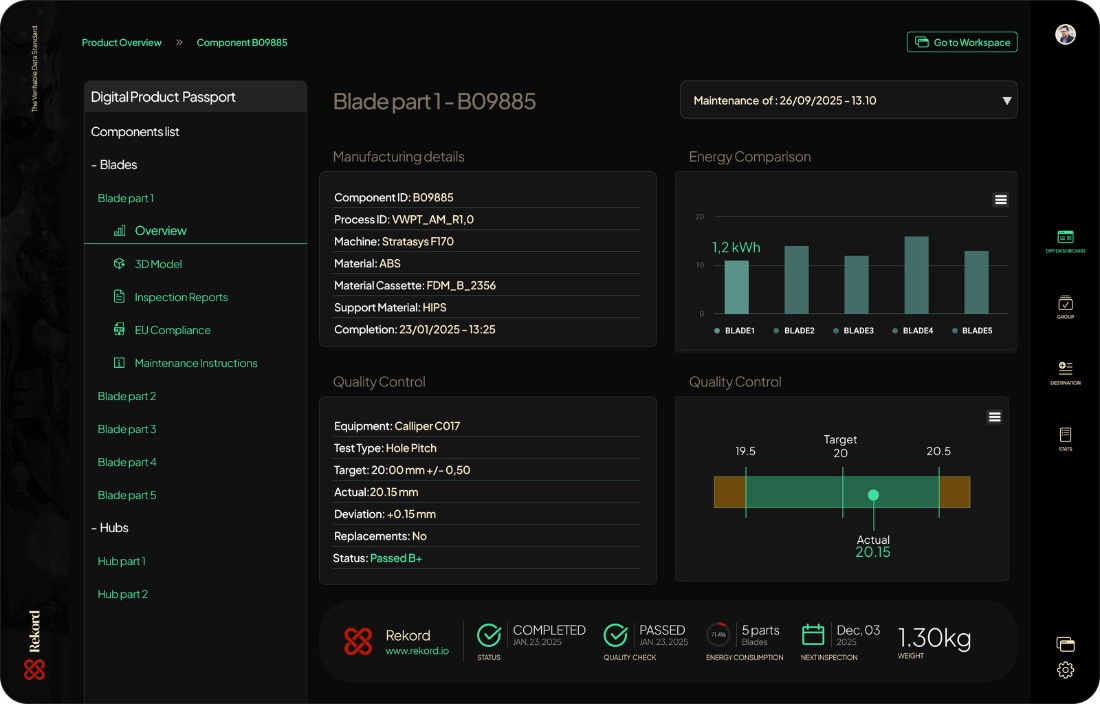The width and height of the screenshot is (1100, 704).
Task: Expand Blade part 5
Action: pyautogui.click(x=127, y=495)
